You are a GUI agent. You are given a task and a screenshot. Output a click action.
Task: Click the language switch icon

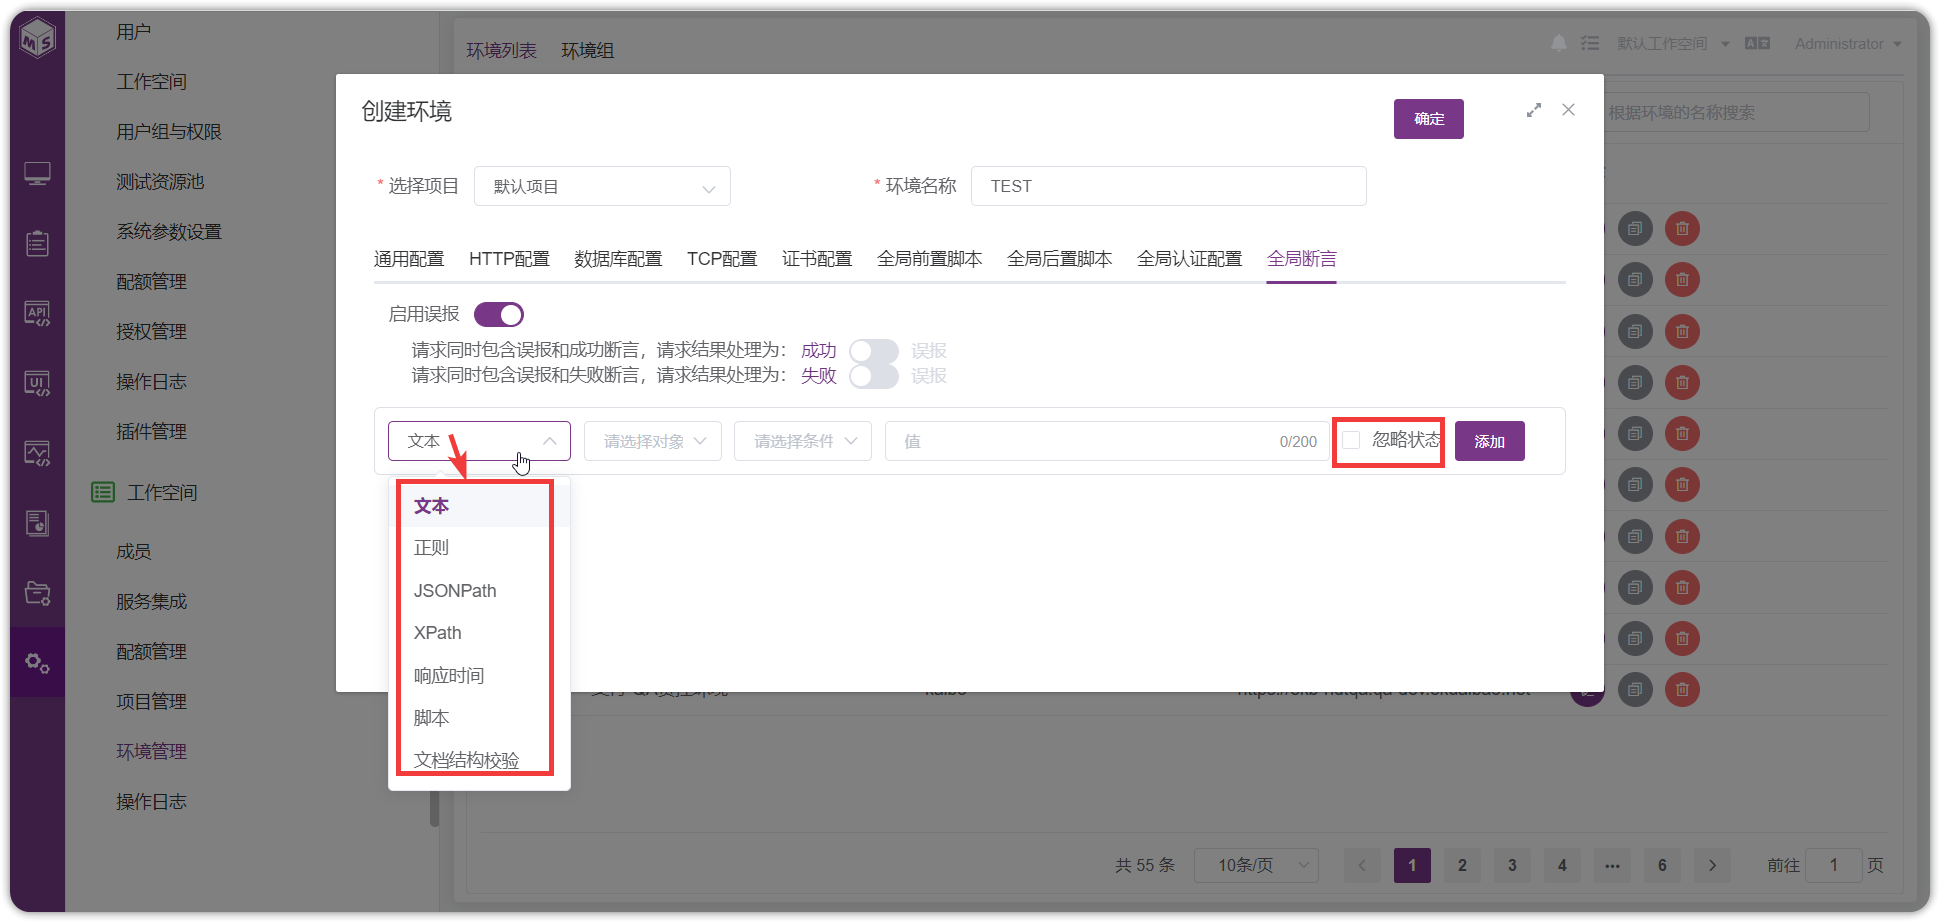click(1757, 43)
